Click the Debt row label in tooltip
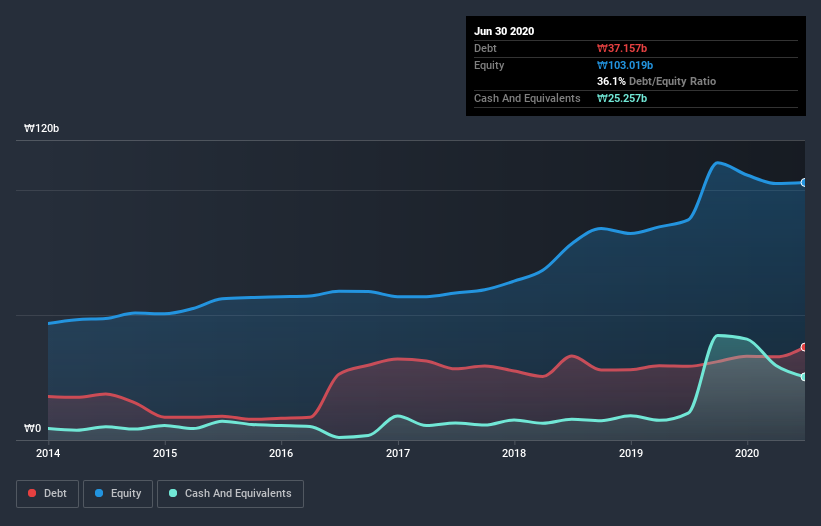 (x=485, y=48)
